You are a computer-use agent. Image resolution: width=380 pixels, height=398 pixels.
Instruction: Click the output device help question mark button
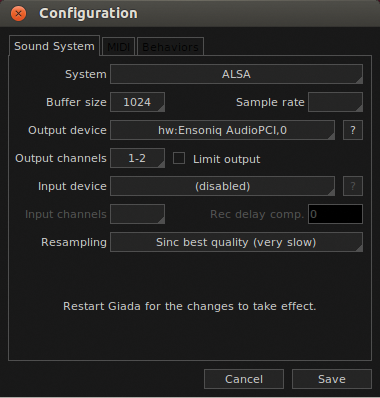pos(353,130)
